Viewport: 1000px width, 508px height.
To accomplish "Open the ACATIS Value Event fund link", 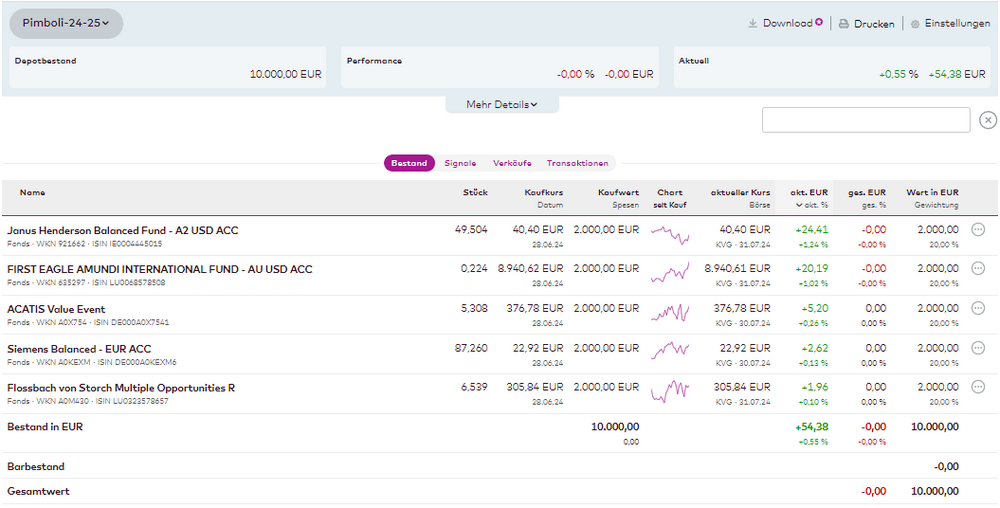I will coord(60,309).
